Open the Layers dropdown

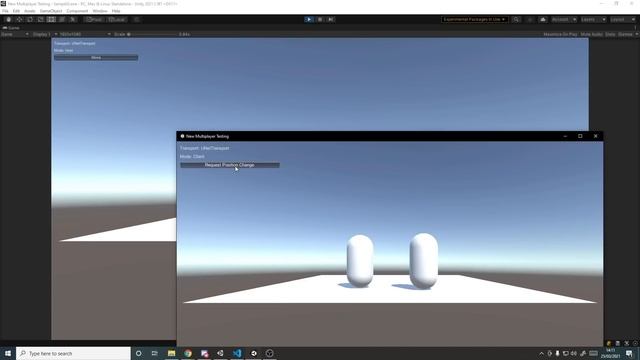click(x=593, y=20)
